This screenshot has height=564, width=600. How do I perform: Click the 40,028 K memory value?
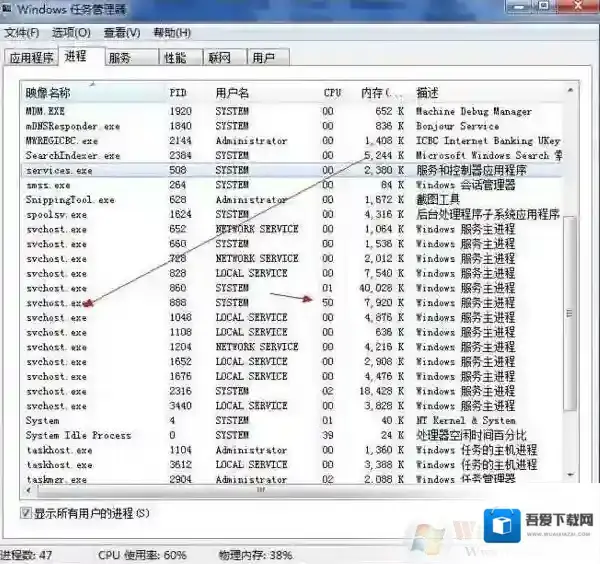[381, 288]
